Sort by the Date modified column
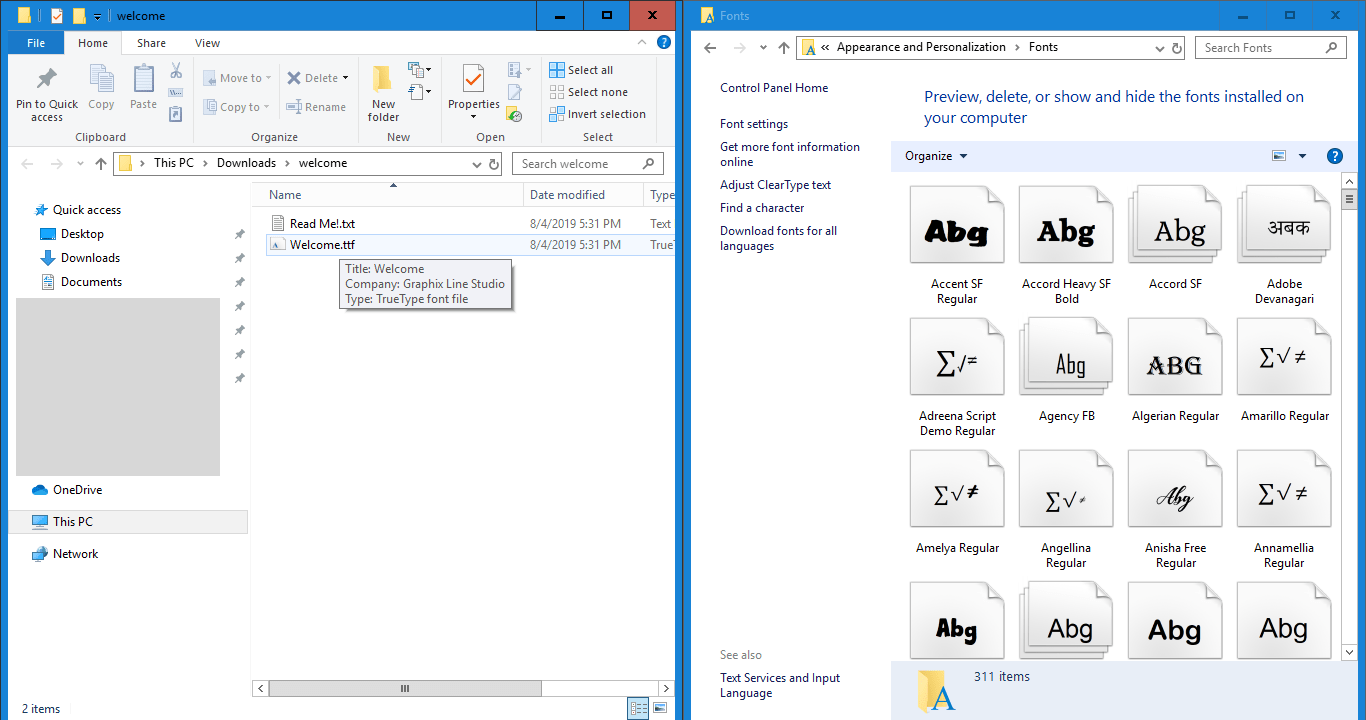 click(x=584, y=195)
